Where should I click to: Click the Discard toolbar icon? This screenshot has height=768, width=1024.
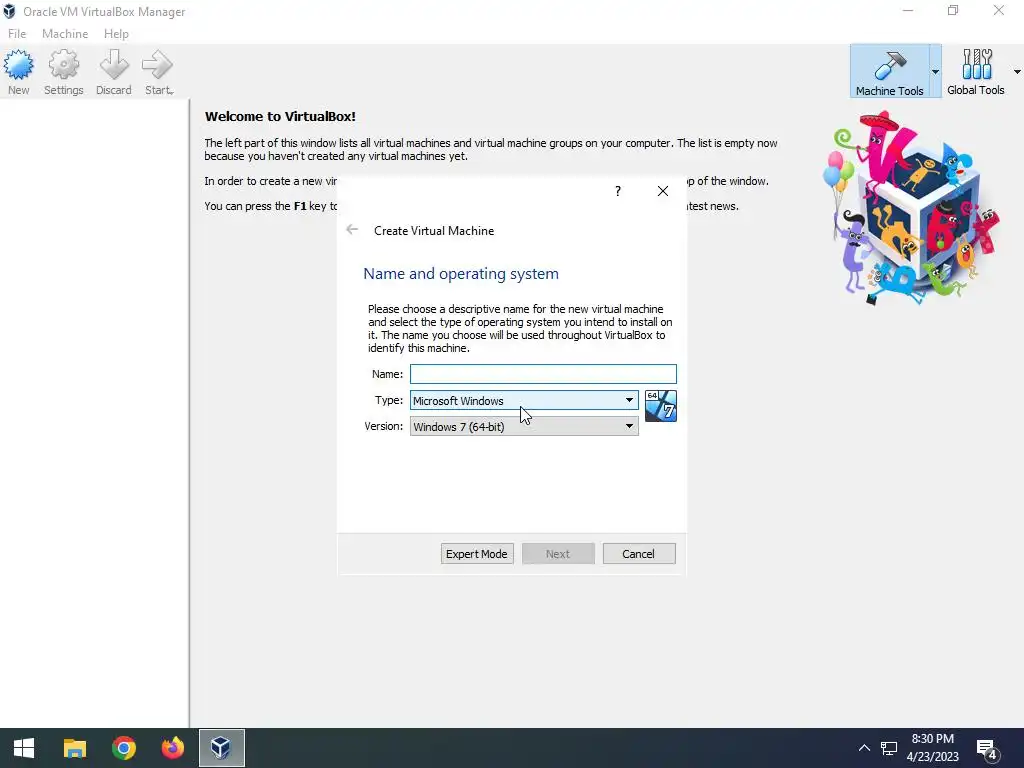[x=114, y=72]
